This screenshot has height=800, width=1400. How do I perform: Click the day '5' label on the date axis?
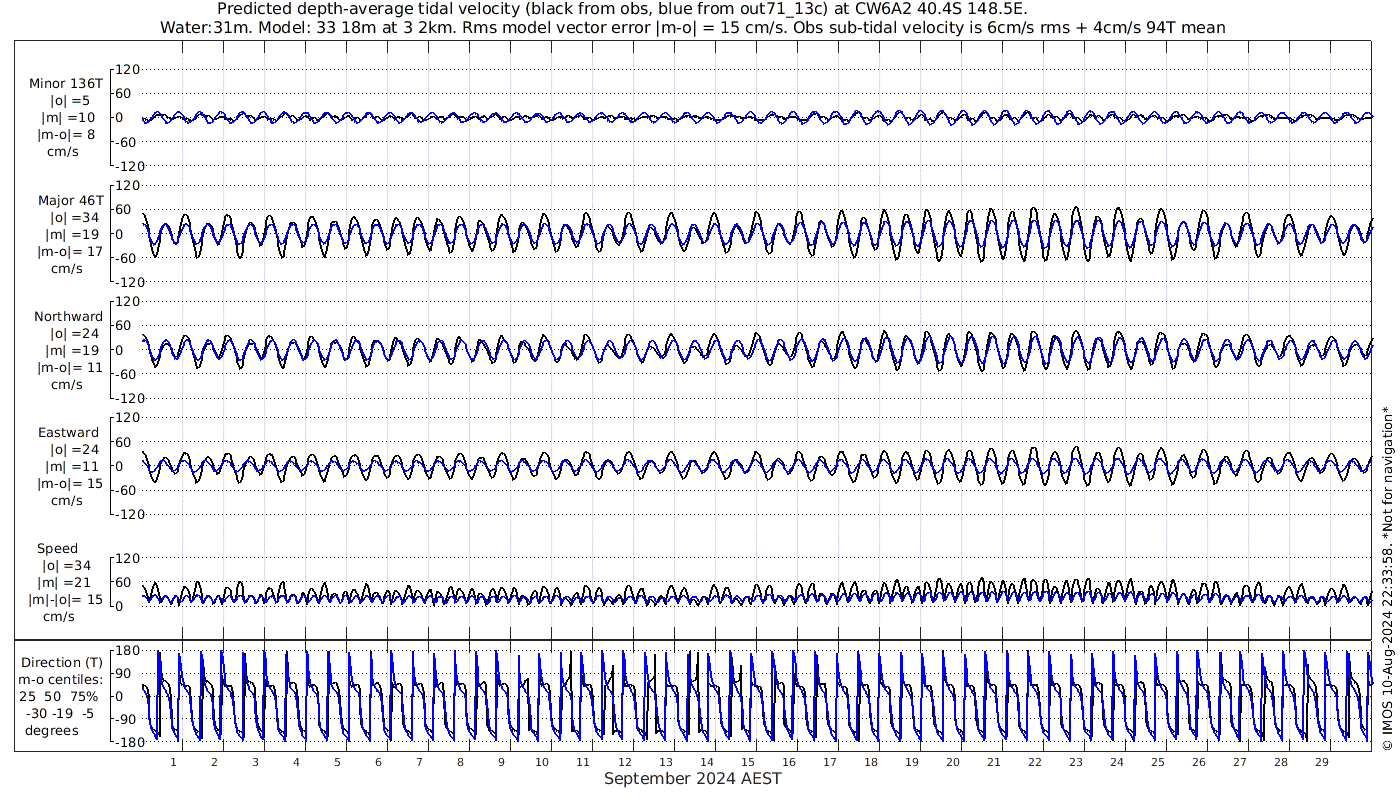[x=337, y=762]
